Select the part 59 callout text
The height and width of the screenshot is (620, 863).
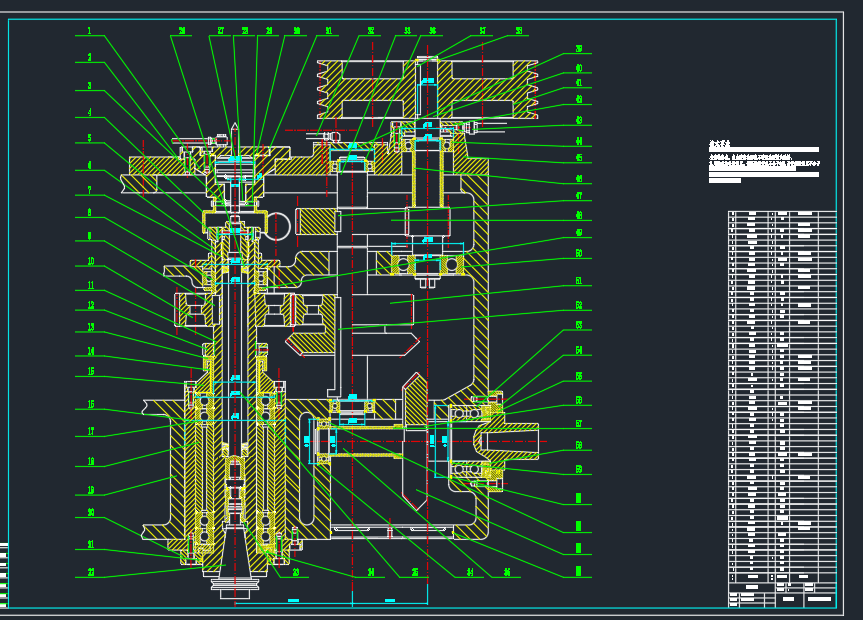coord(578,470)
